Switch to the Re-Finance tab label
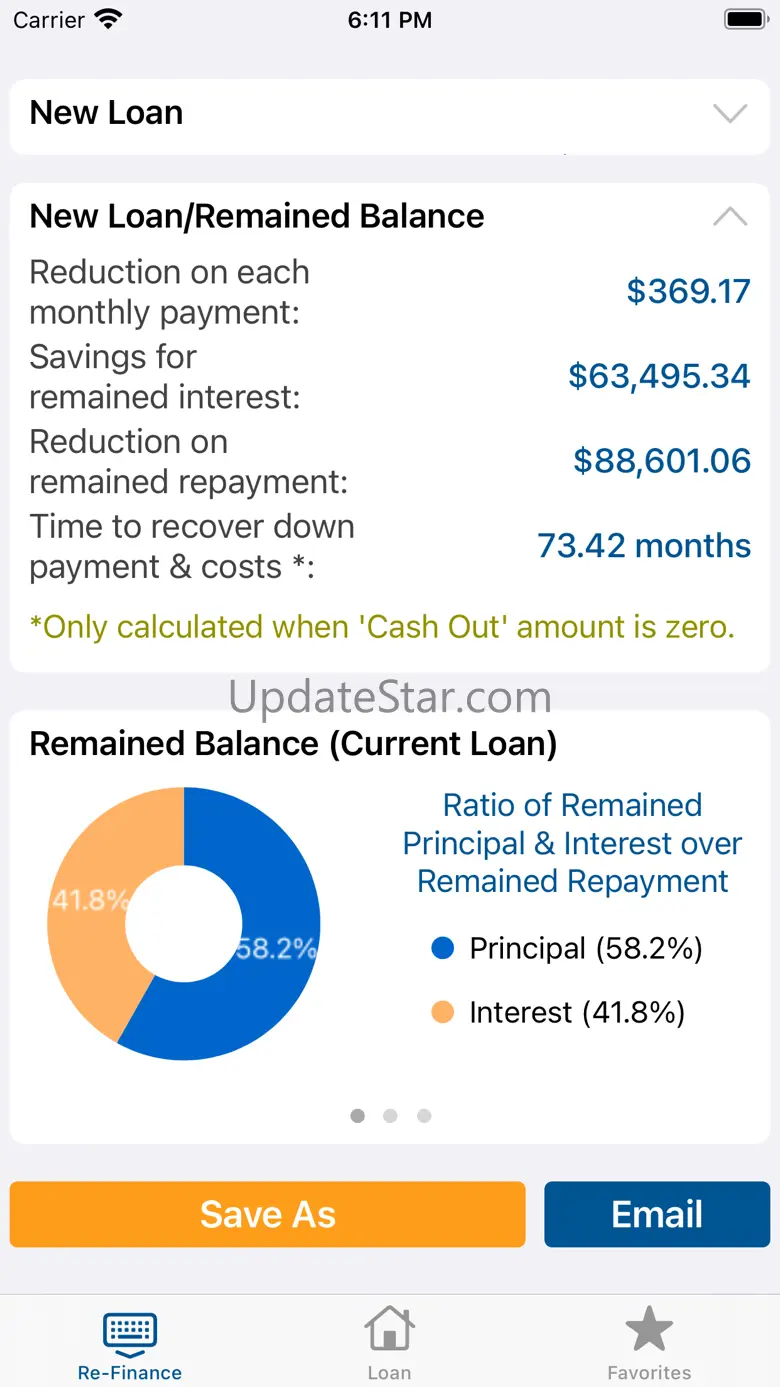780x1387 pixels. tap(130, 1373)
